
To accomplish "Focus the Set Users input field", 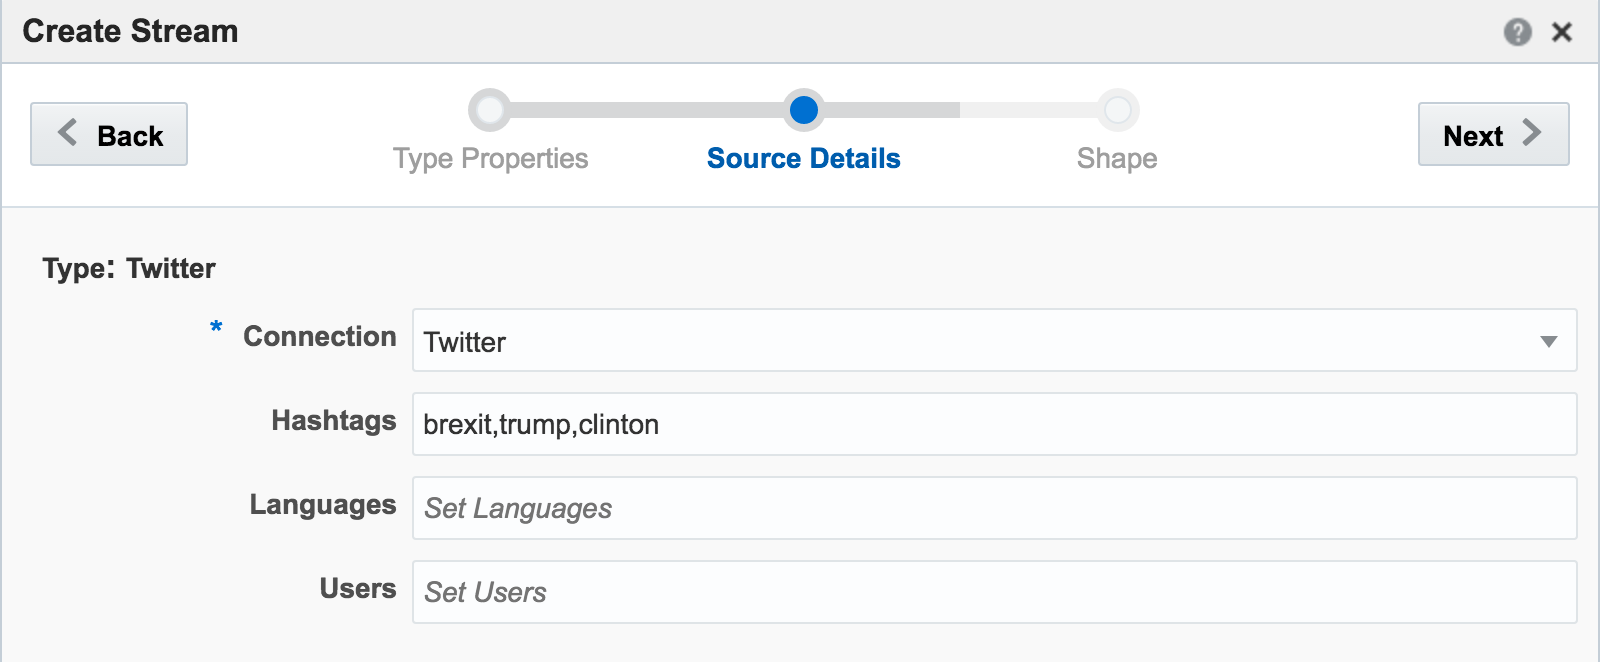I will [994, 592].
